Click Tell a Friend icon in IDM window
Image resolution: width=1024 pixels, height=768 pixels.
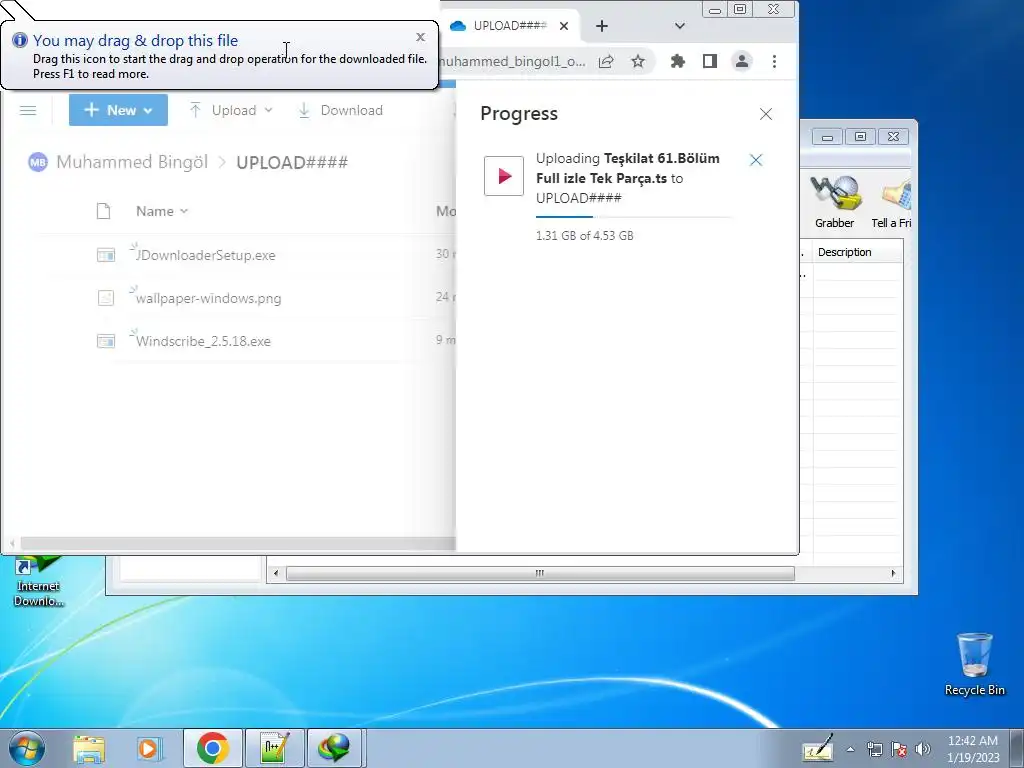[x=891, y=202]
